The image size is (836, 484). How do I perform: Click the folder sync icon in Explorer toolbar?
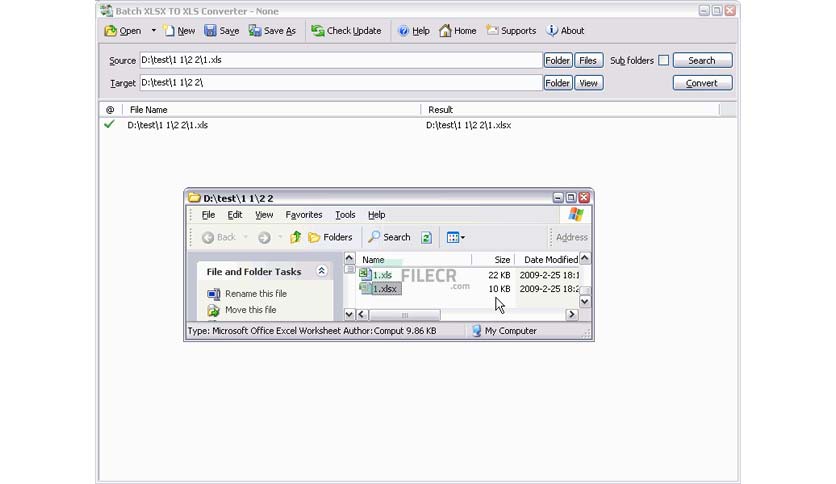click(426, 238)
